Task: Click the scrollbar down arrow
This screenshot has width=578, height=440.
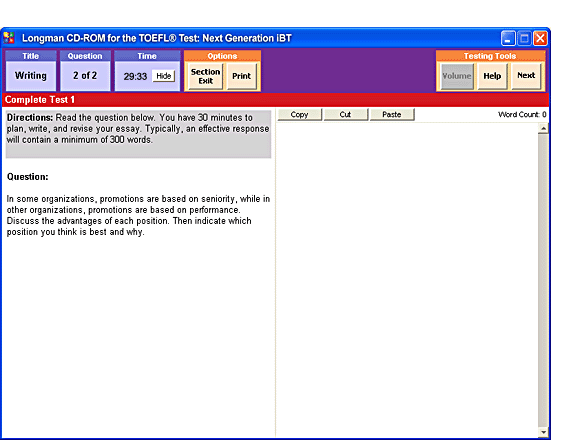Action: pyautogui.click(x=543, y=432)
